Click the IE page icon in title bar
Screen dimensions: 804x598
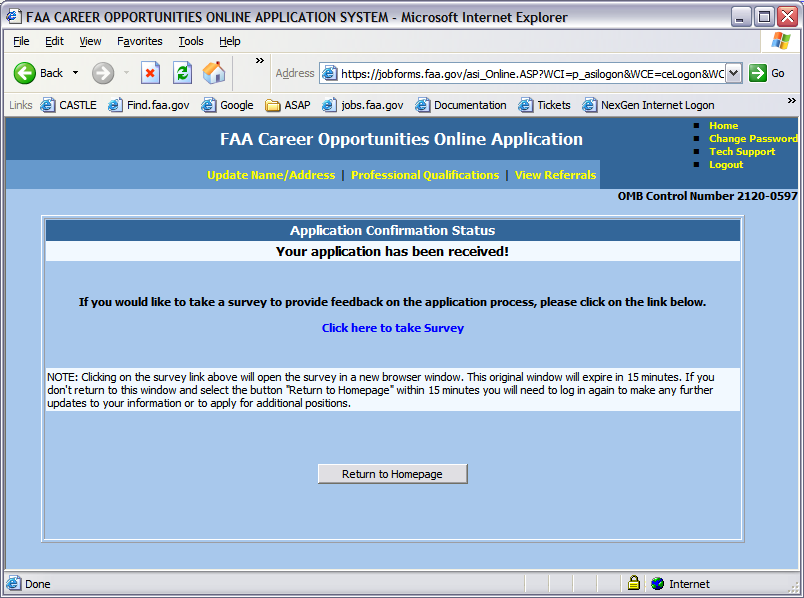click(13, 16)
